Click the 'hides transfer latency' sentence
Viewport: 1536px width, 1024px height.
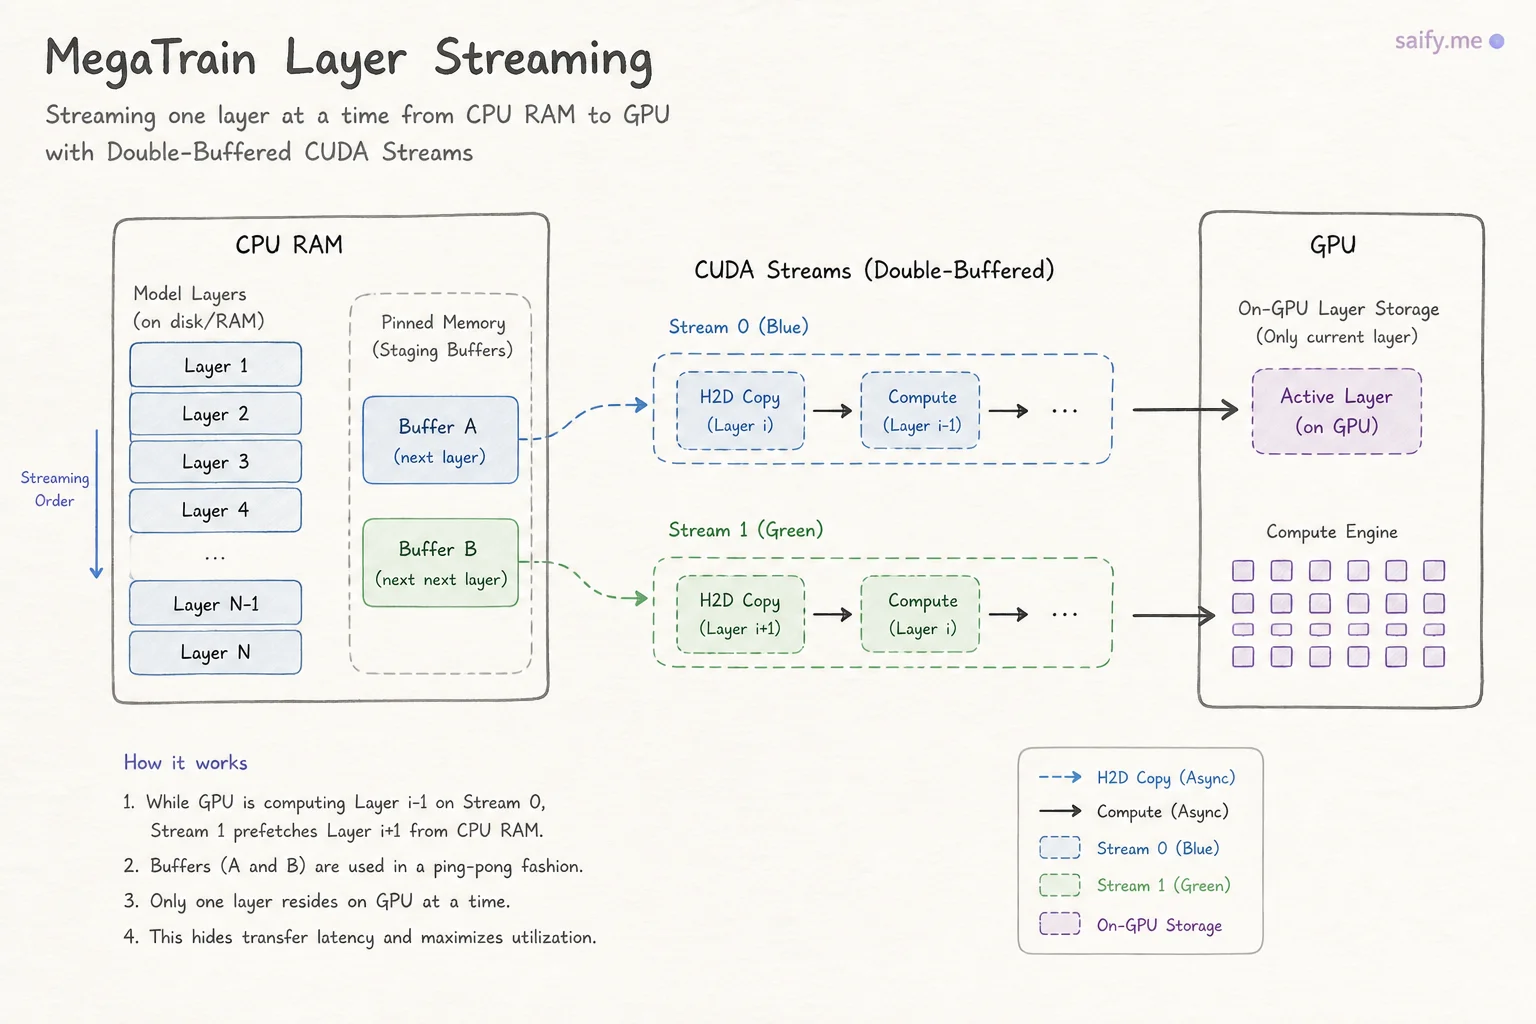360,937
